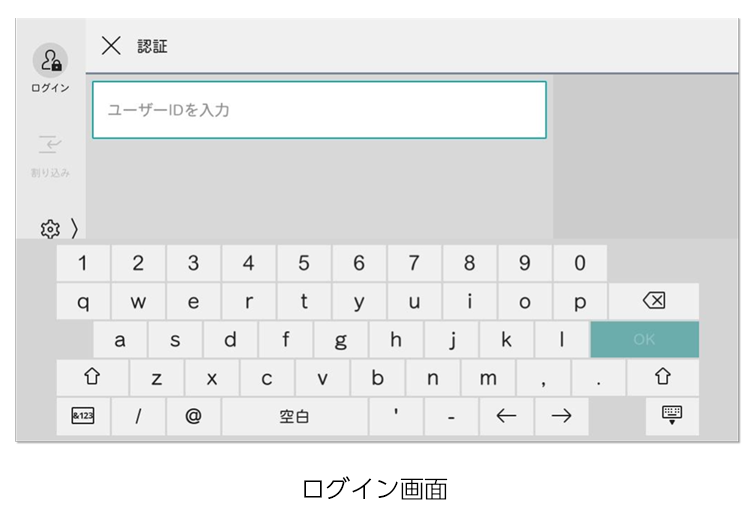
Task: Tap the 空白 space key
Action: point(295,416)
